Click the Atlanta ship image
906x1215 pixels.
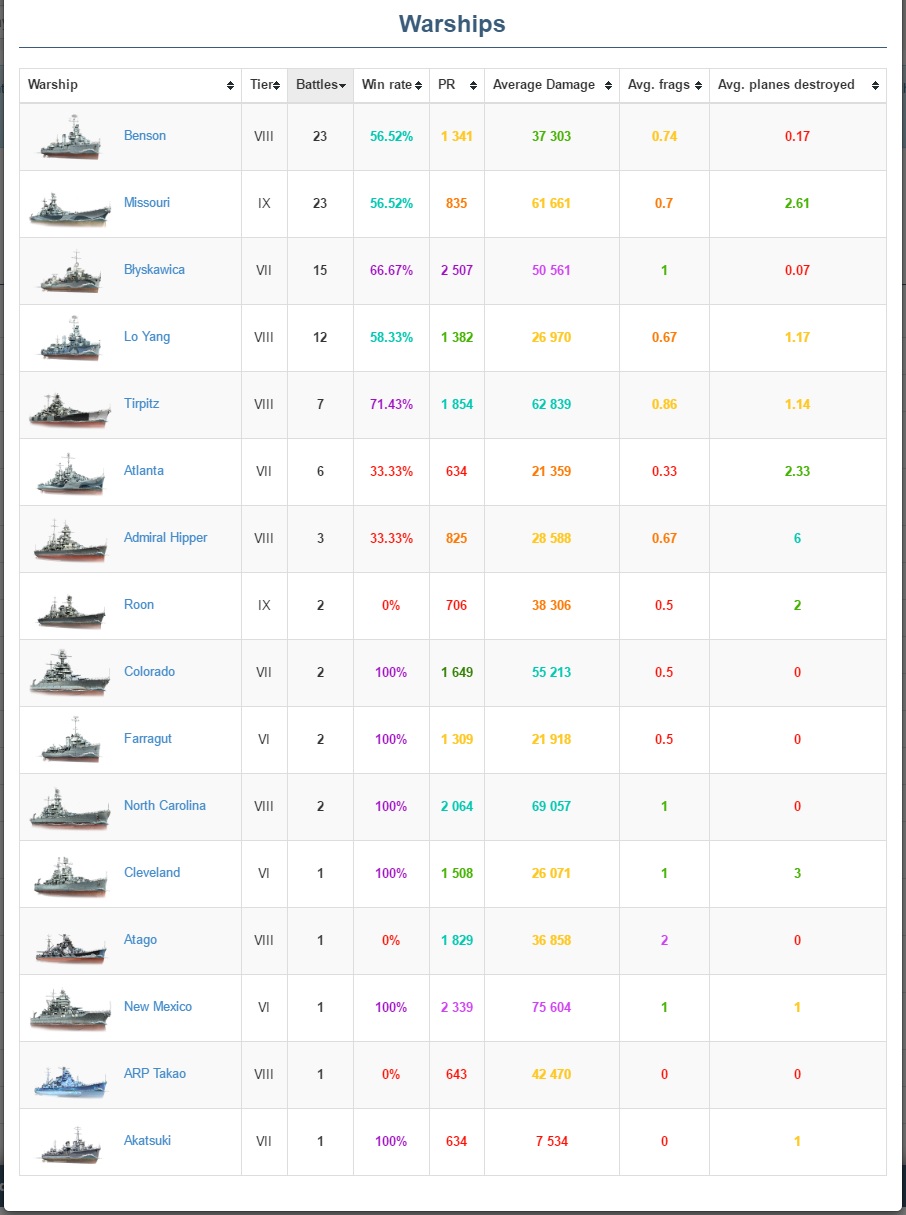click(x=70, y=472)
